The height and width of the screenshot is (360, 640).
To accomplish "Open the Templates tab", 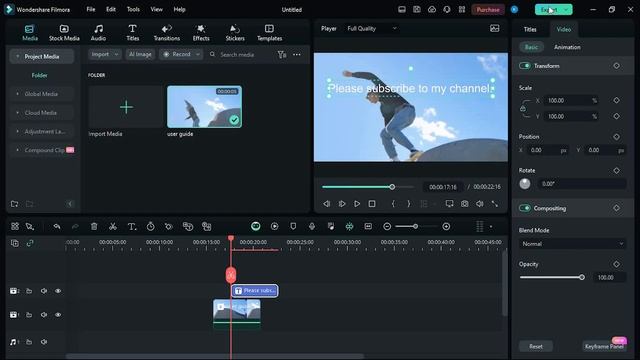I will tap(269, 33).
